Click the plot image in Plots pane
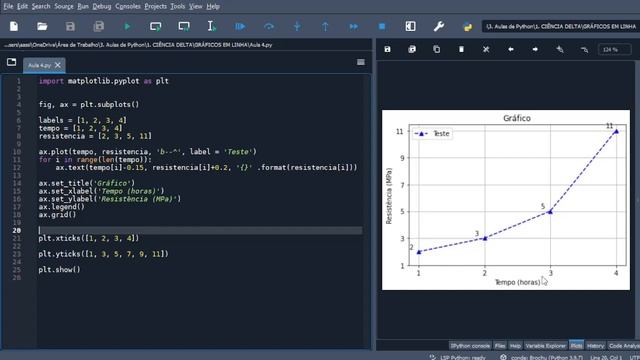The image size is (640, 360). tap(506, 200)
